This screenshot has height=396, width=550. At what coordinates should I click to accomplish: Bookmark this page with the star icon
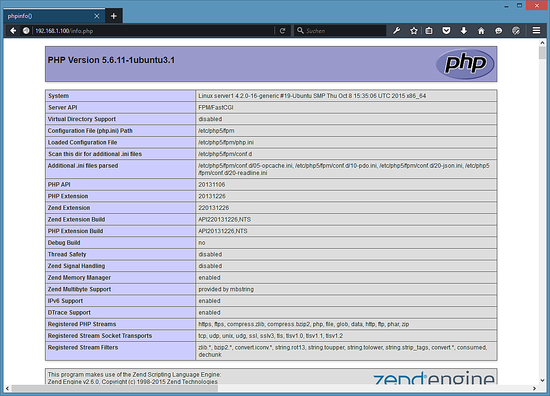(x=414, y=31)
